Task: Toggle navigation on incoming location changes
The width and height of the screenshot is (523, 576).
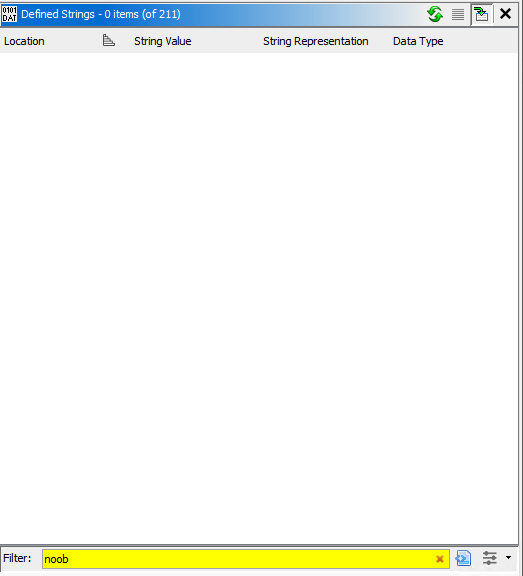Action: click(481, 14)
